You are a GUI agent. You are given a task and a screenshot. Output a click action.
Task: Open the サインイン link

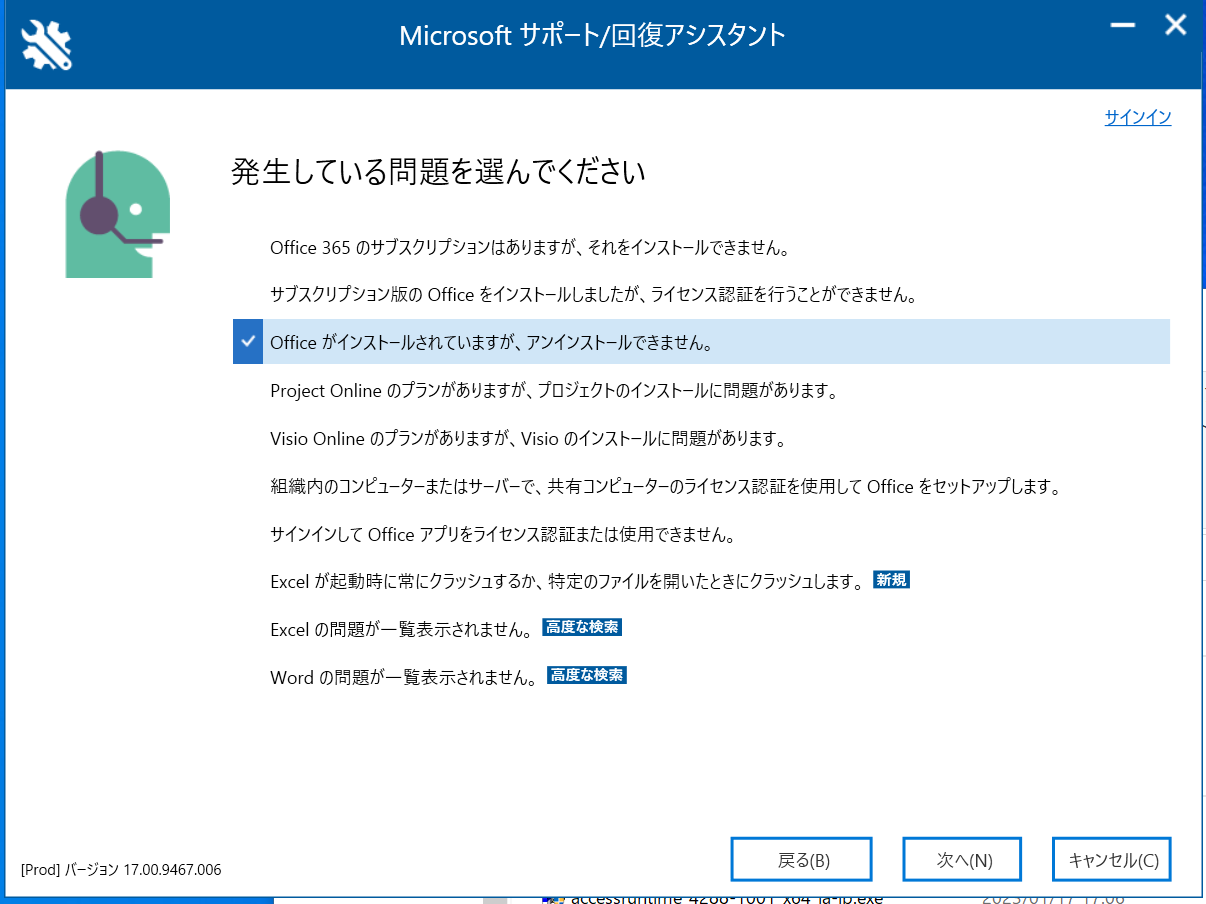point(1137,118)
